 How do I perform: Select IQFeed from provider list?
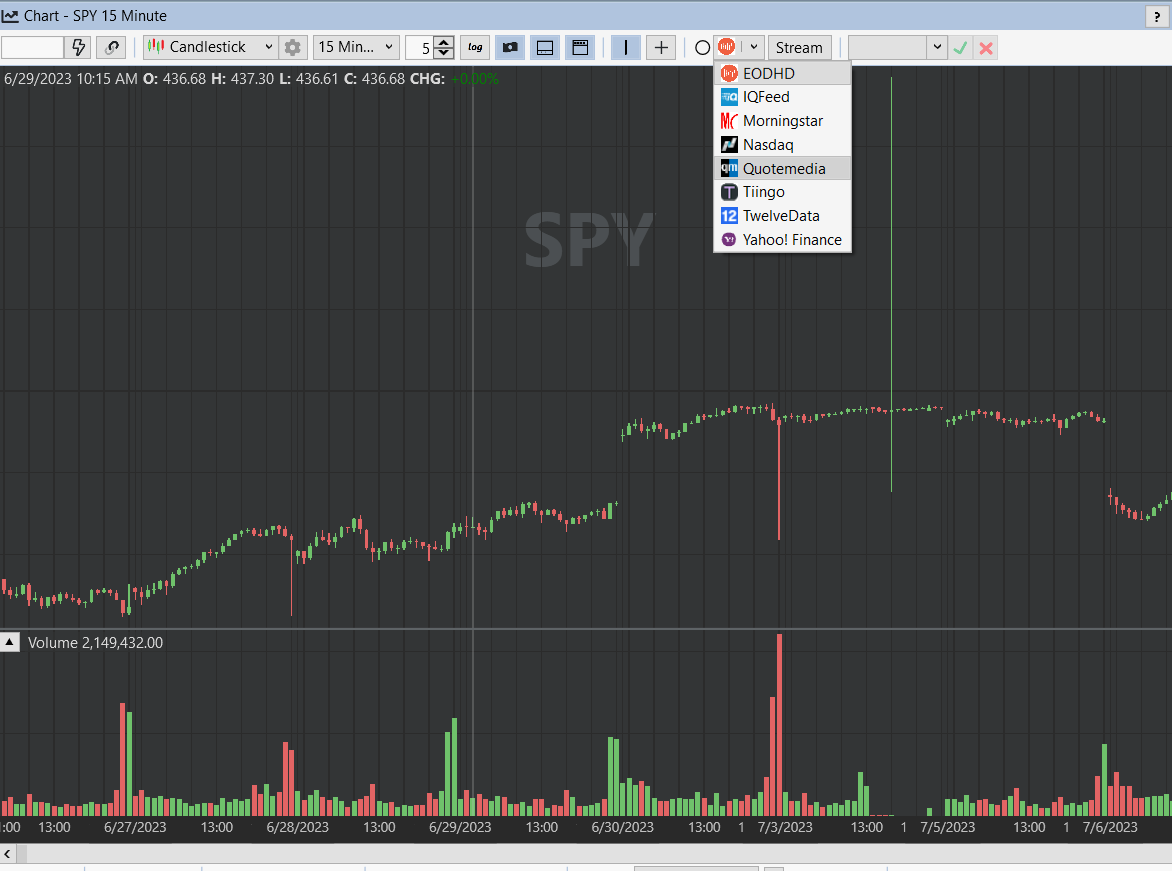point(783,97)
